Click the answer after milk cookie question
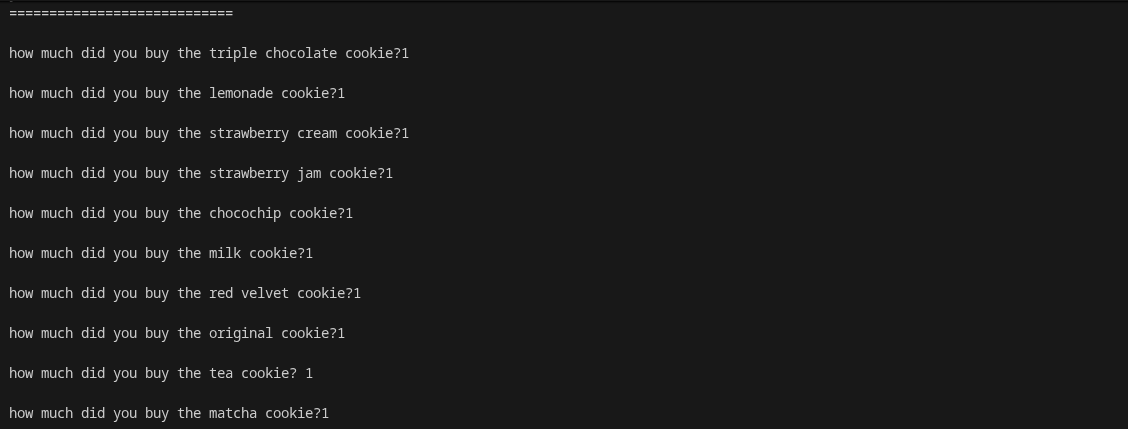This screenshot has width=1128, height=429. 309,253
